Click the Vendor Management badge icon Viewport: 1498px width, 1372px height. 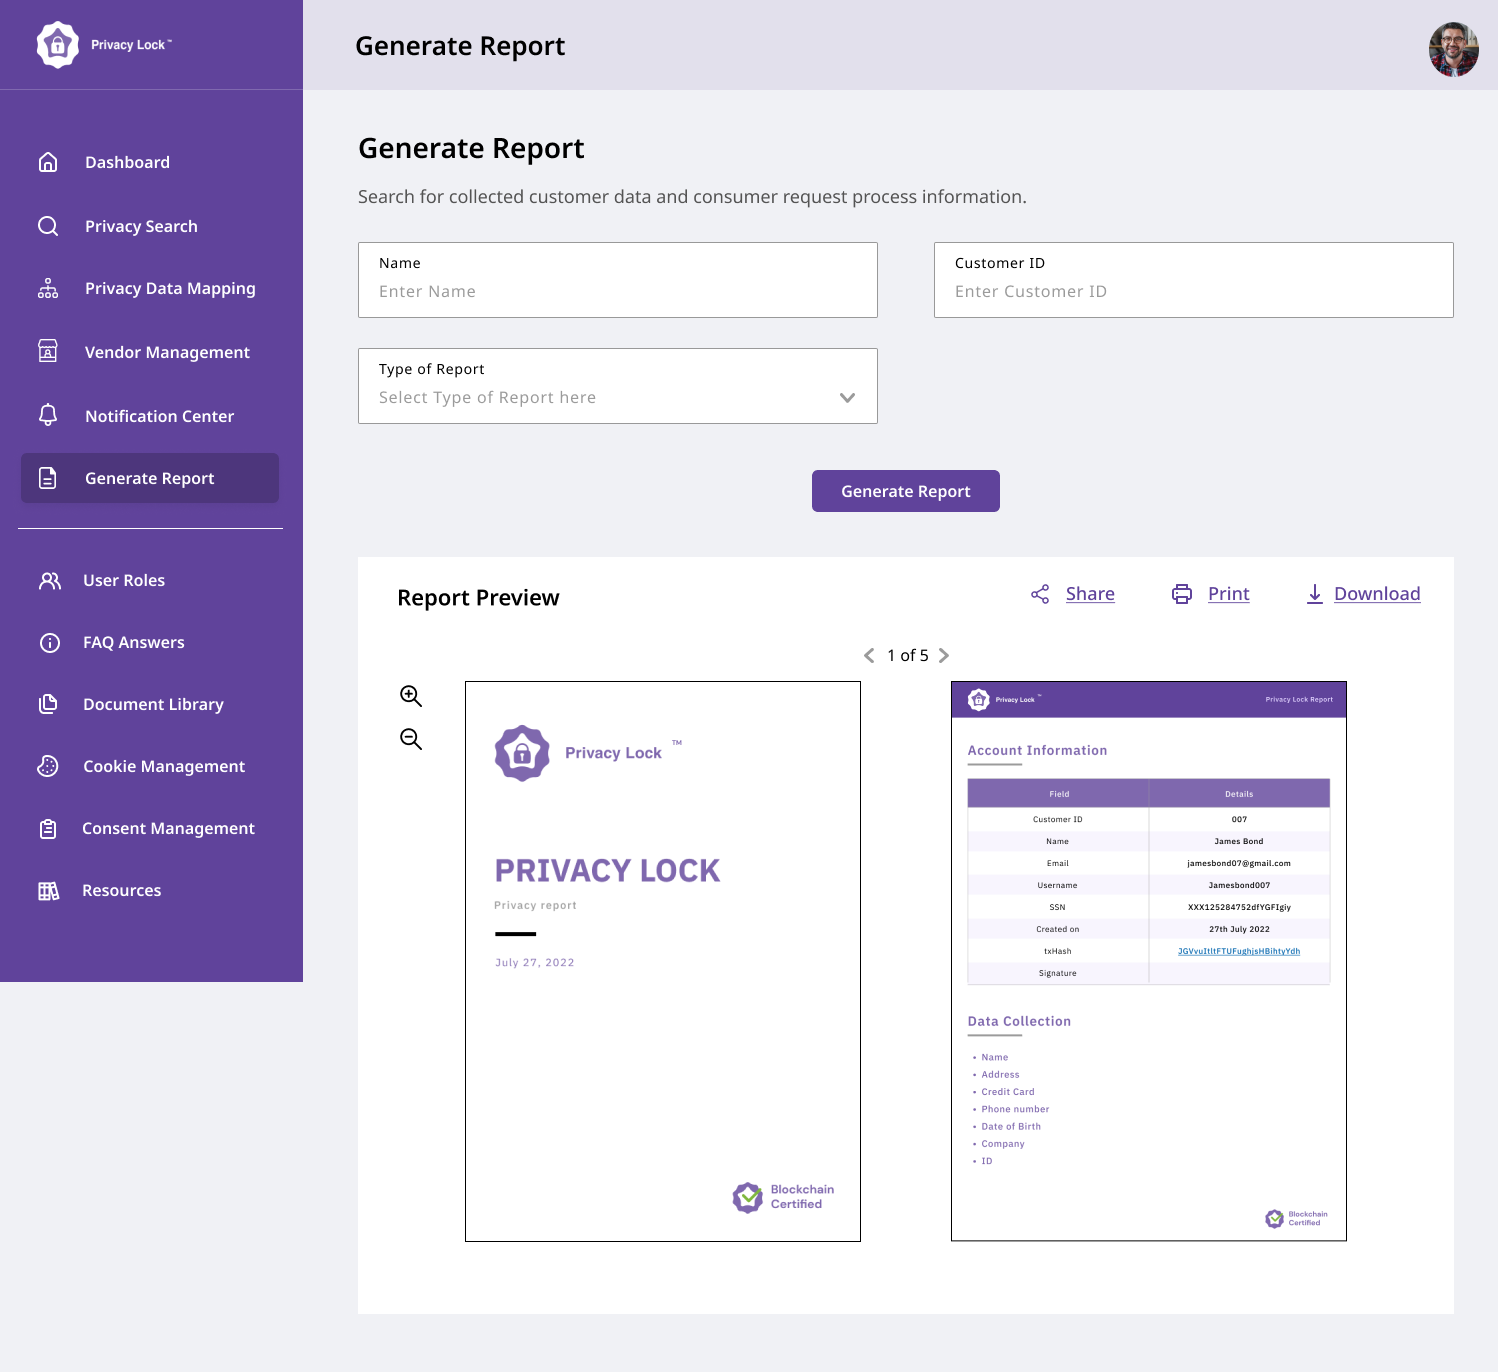click(48, 352)
